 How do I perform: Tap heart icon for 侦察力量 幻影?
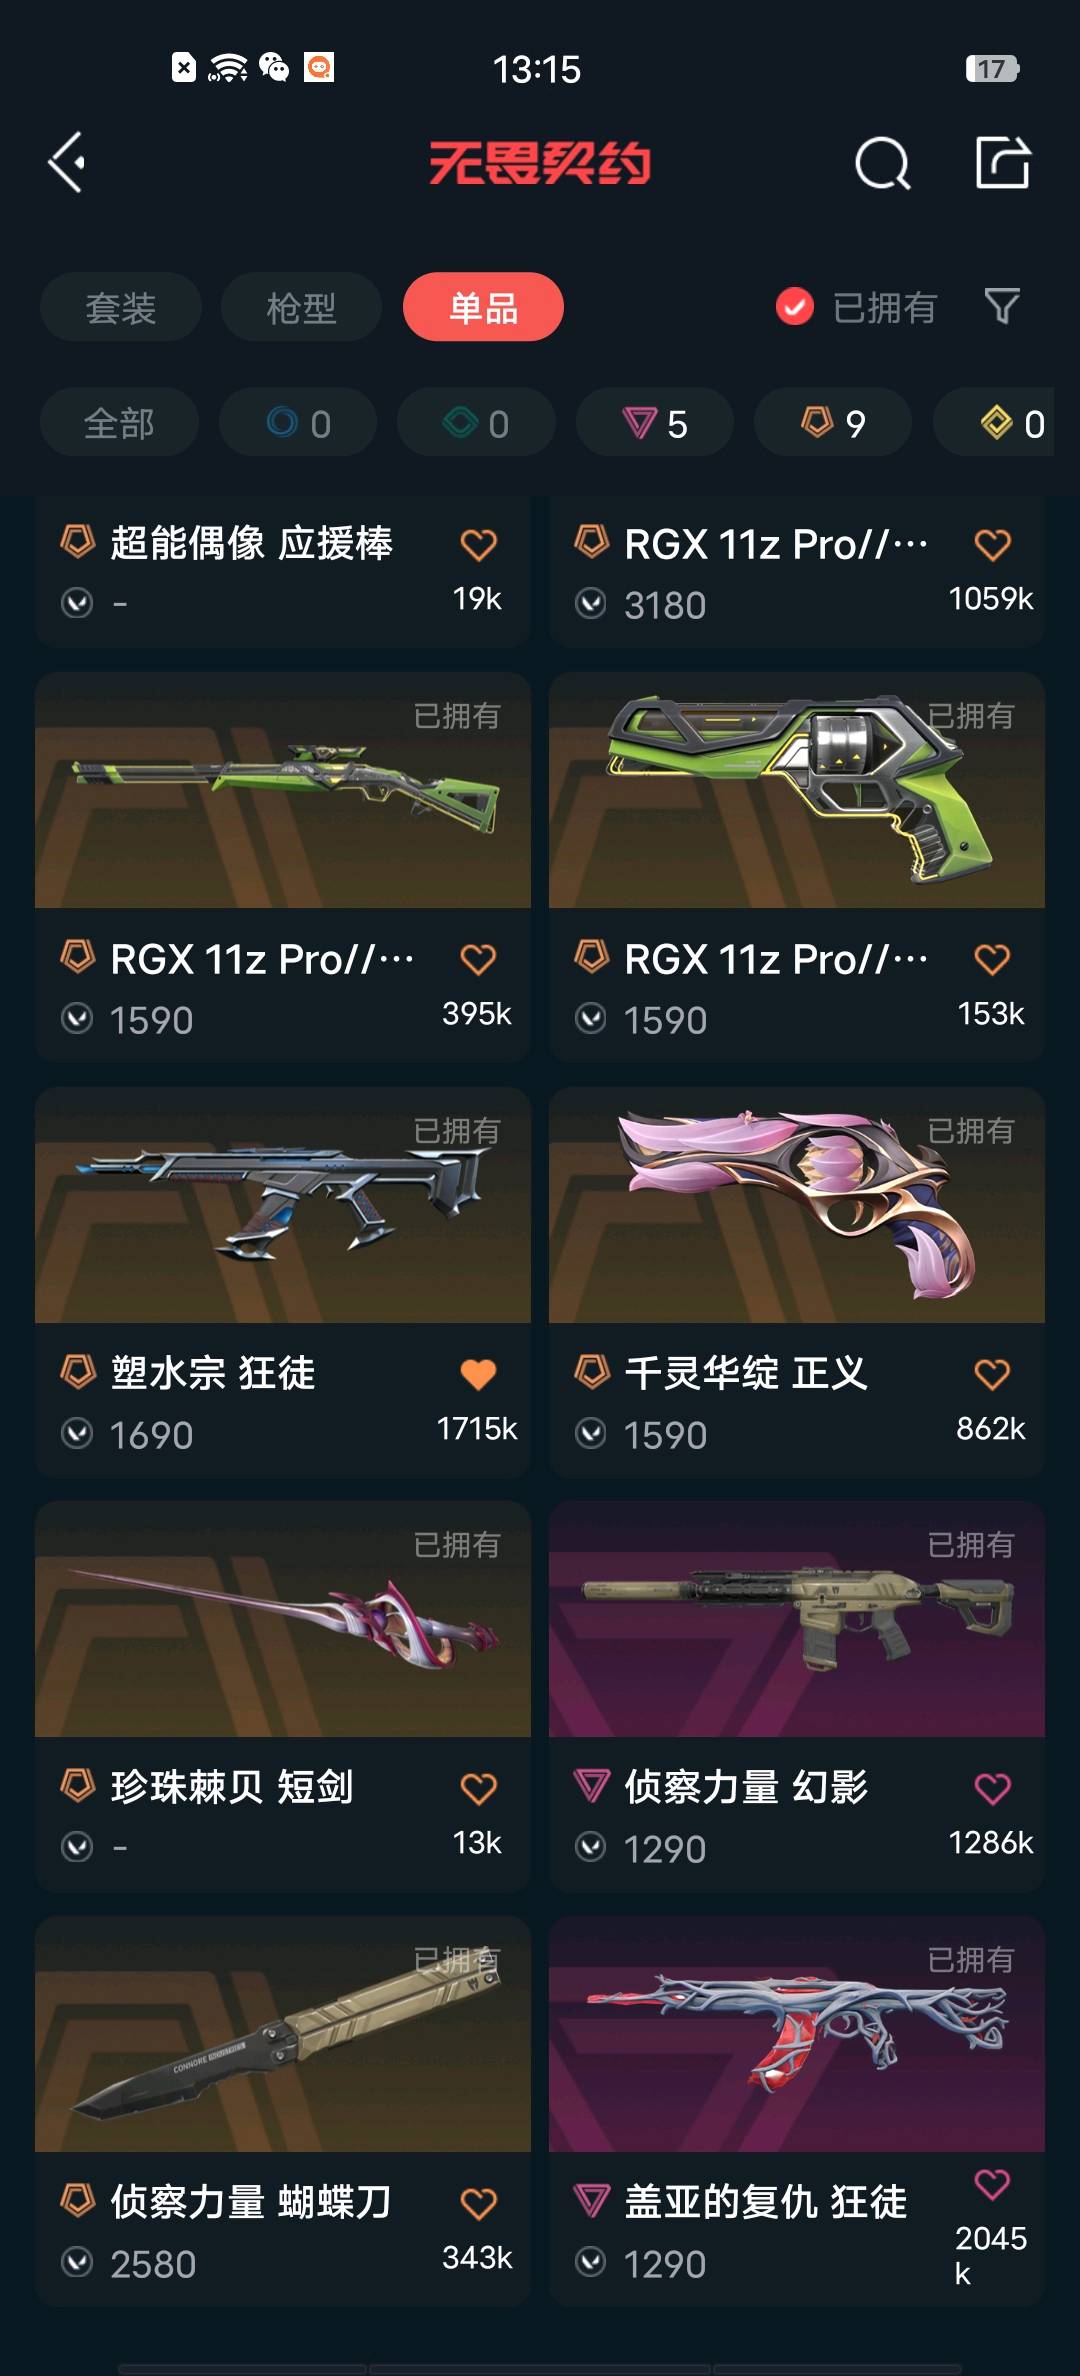click(x=992, y=1788)
